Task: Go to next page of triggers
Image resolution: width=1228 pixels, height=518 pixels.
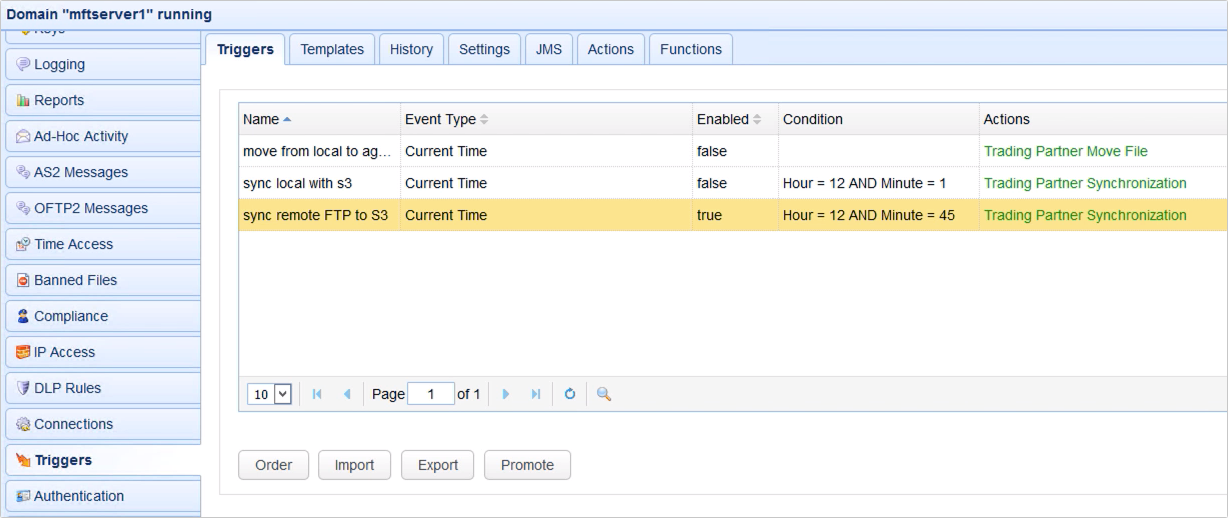Action: (x=506, y=394)
